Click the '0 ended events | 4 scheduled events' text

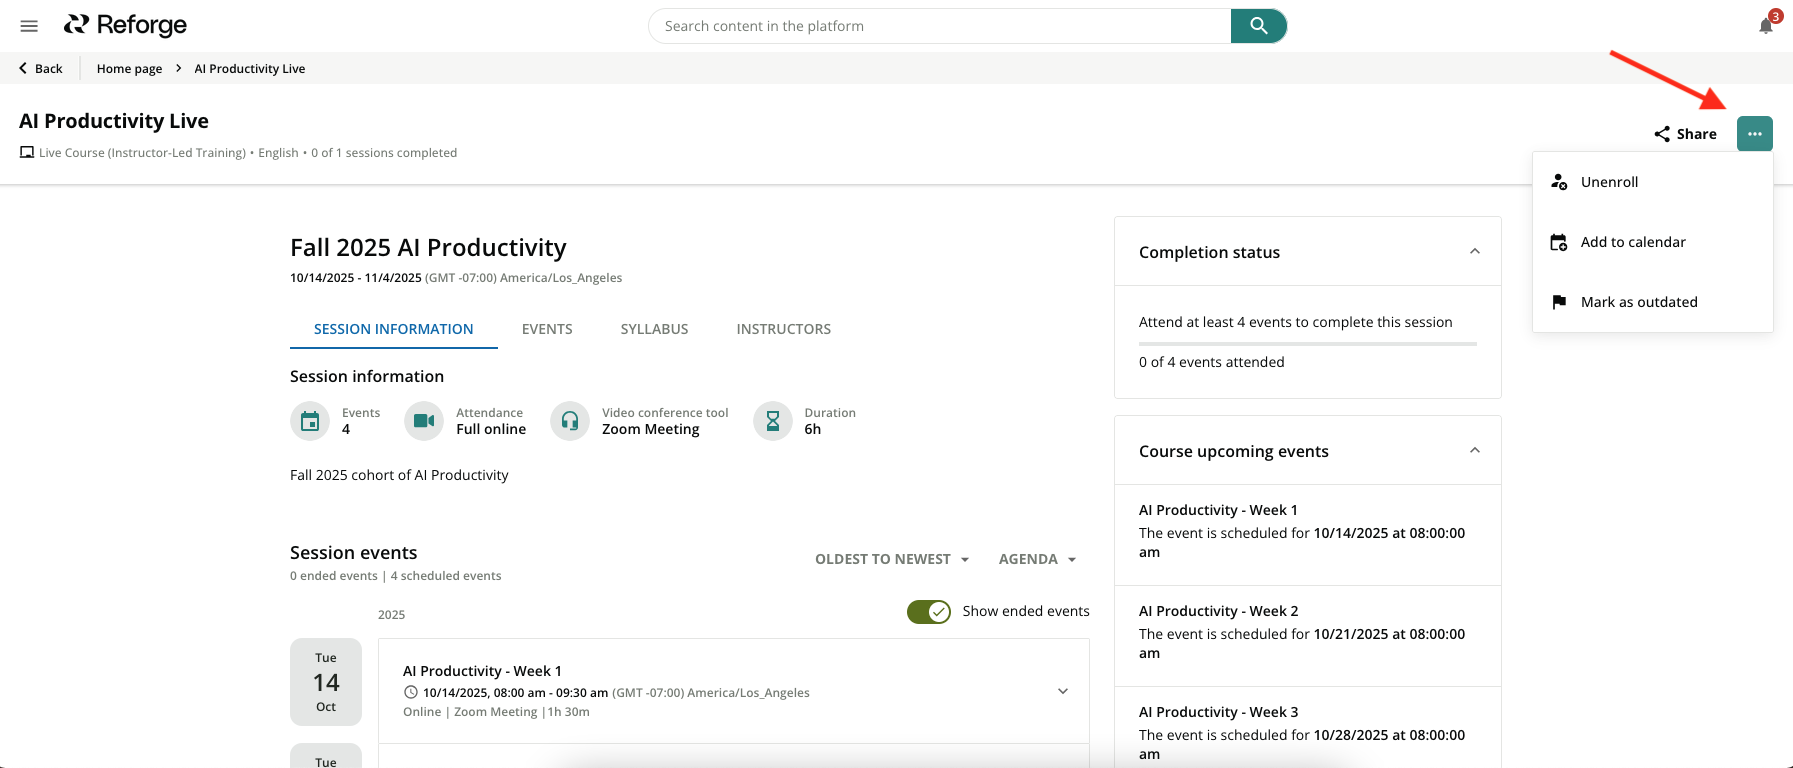tap(396, 576)
